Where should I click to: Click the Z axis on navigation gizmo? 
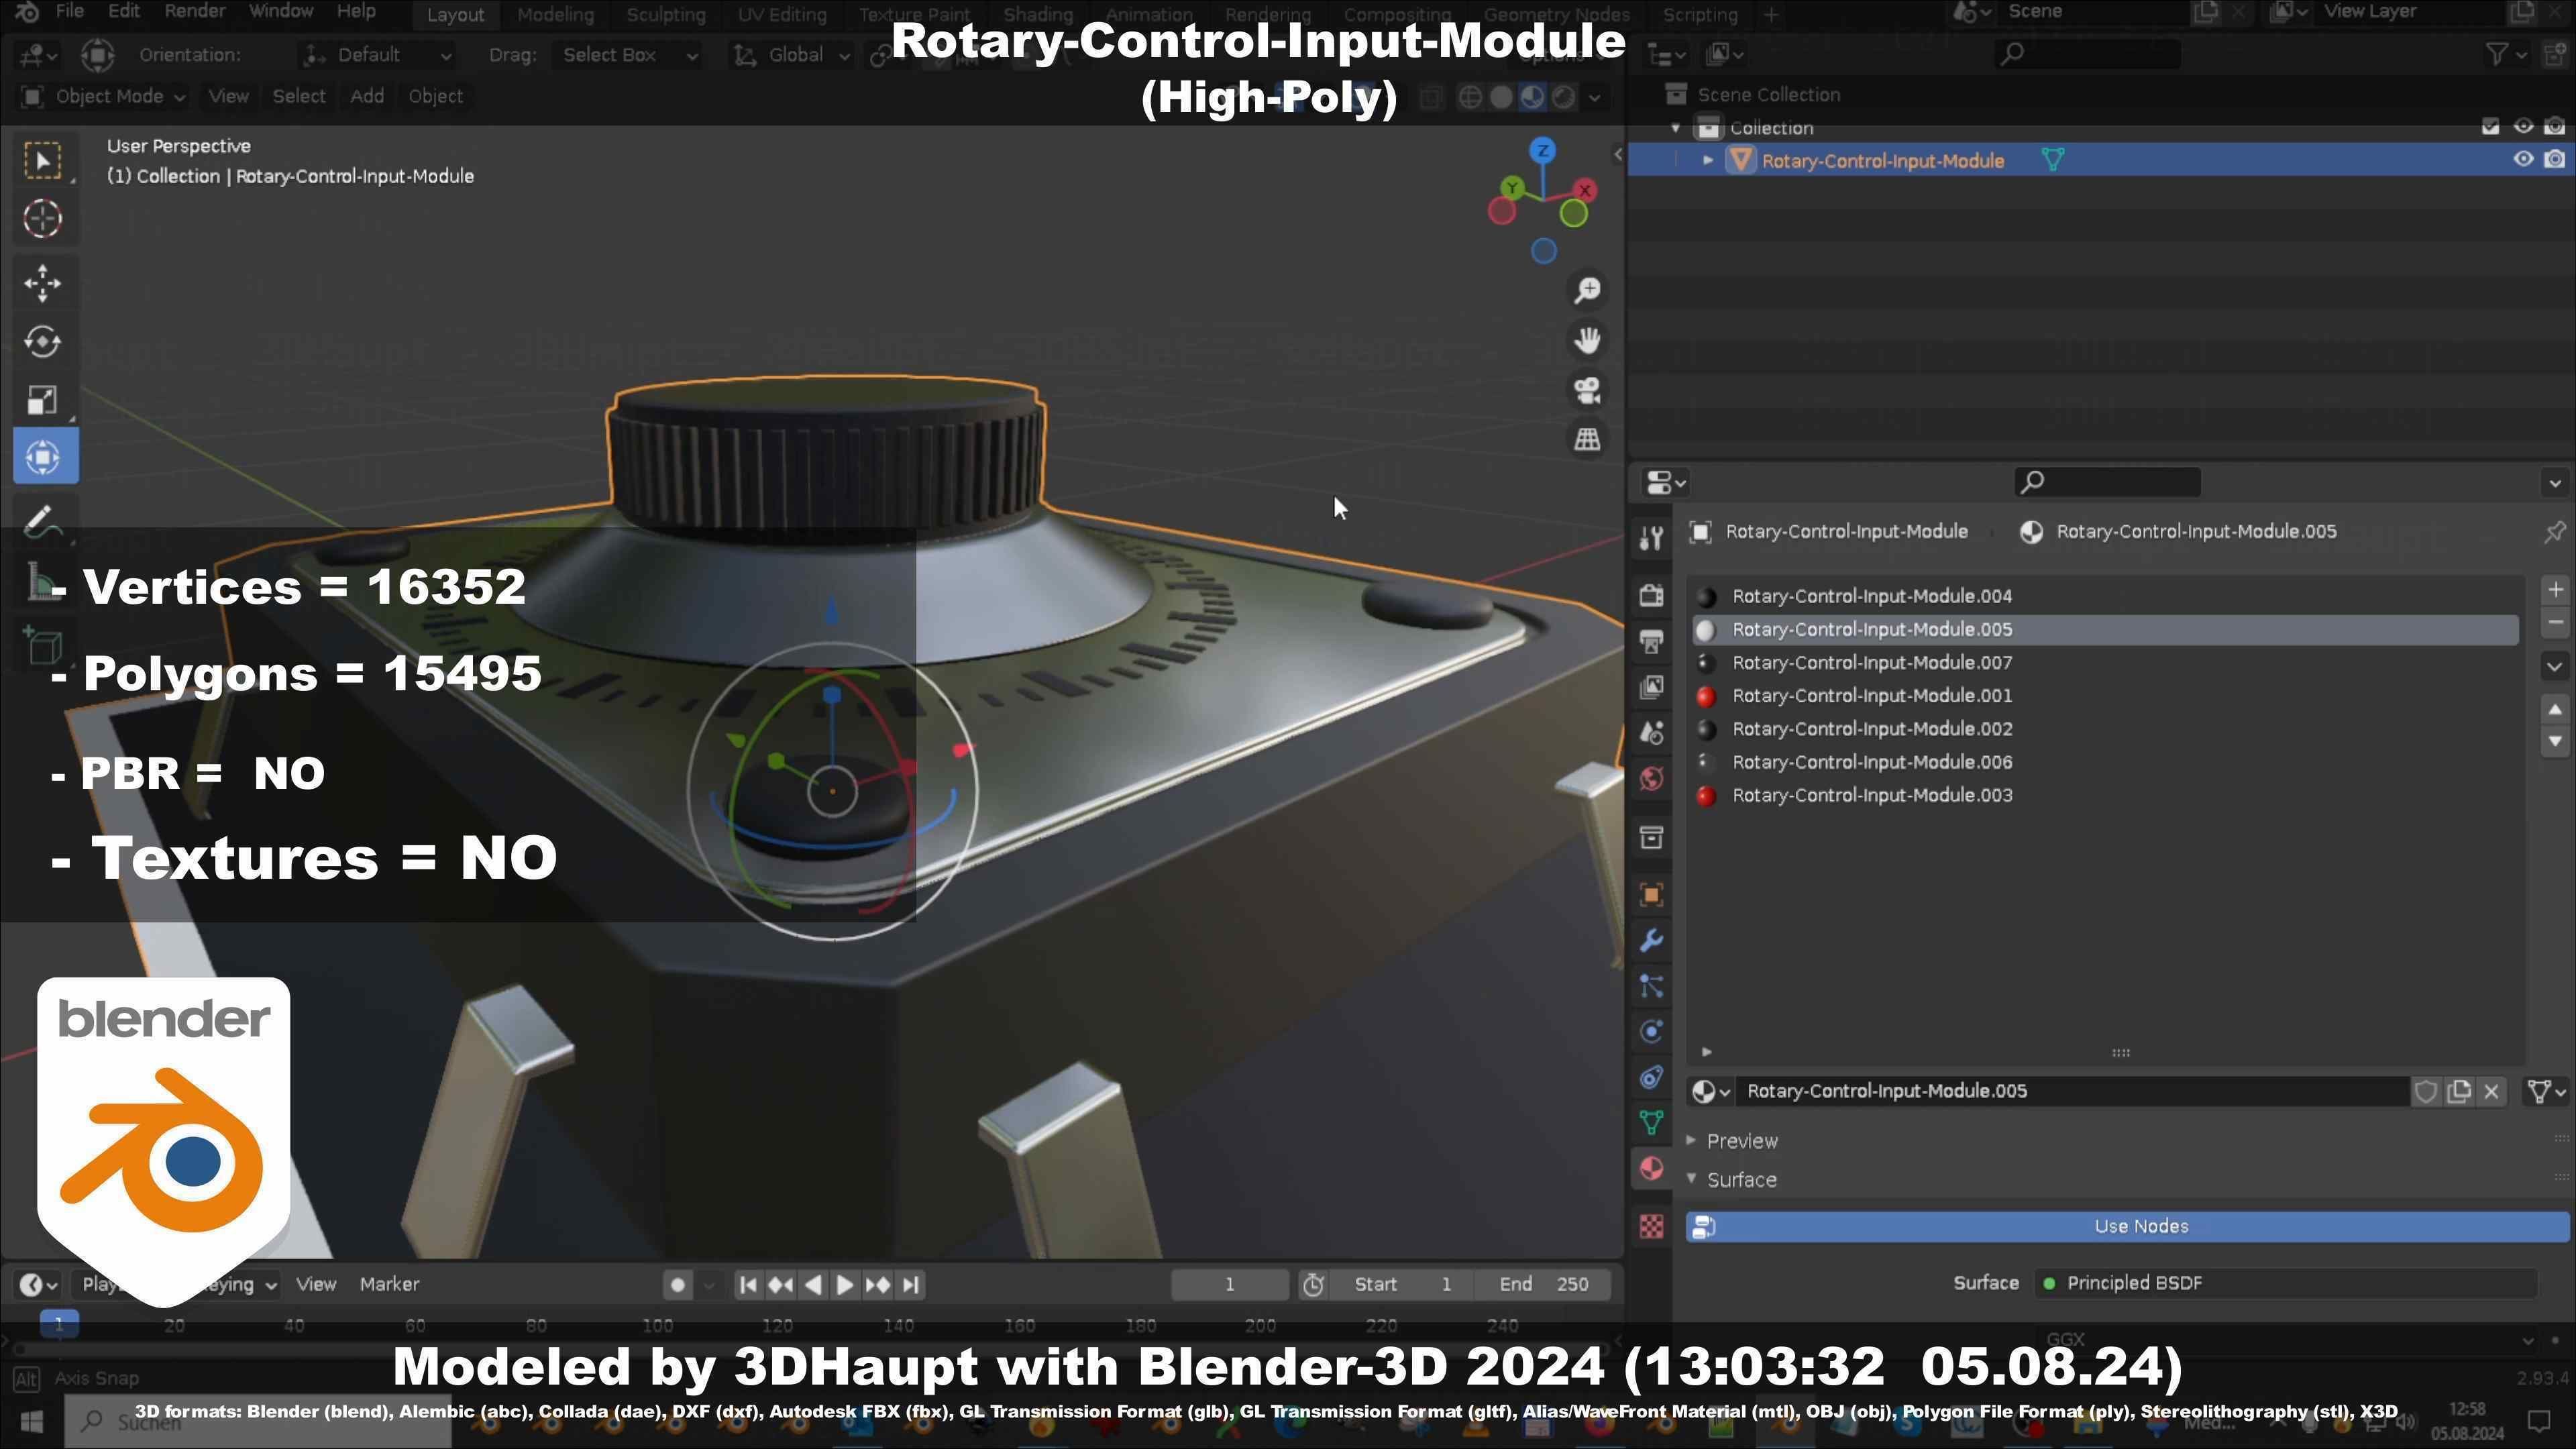click(1543, 151)
